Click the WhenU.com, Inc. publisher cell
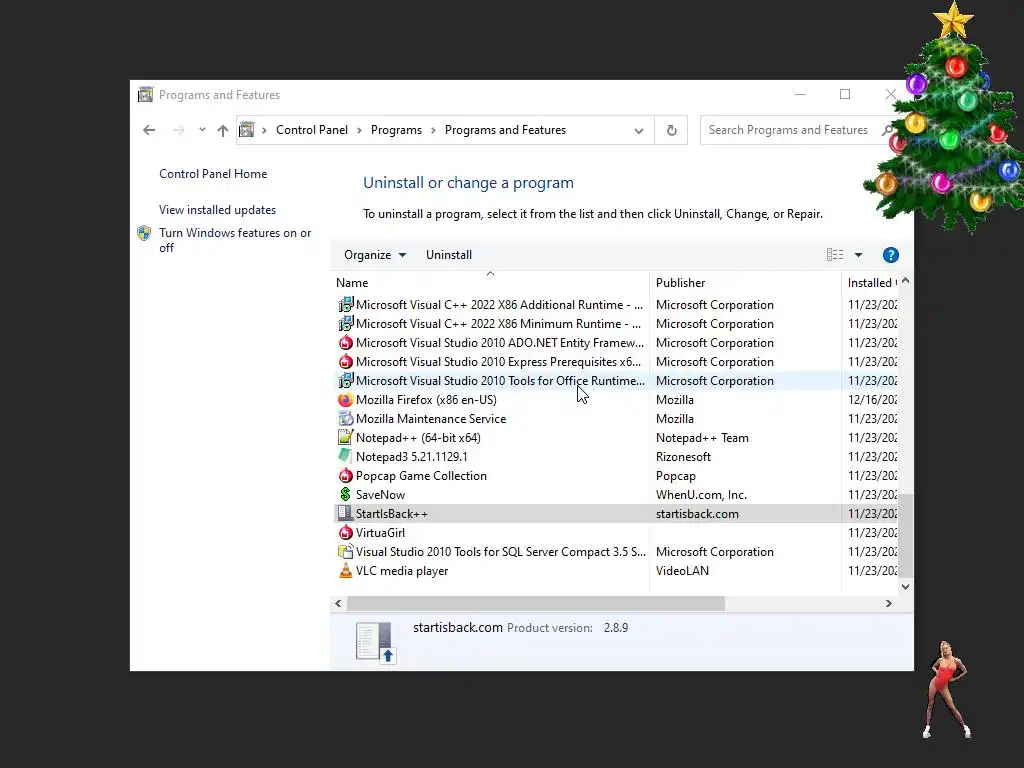1024x768 pixels. 701,494
